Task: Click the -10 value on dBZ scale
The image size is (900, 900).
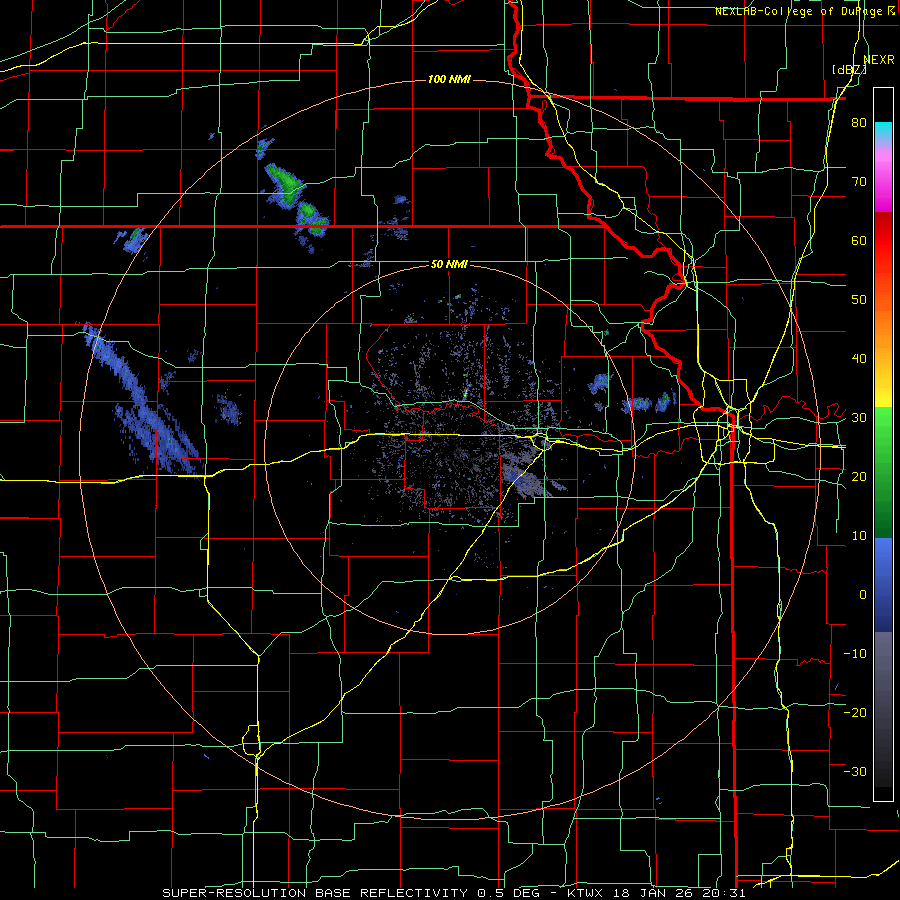Action: coord(855,653)
